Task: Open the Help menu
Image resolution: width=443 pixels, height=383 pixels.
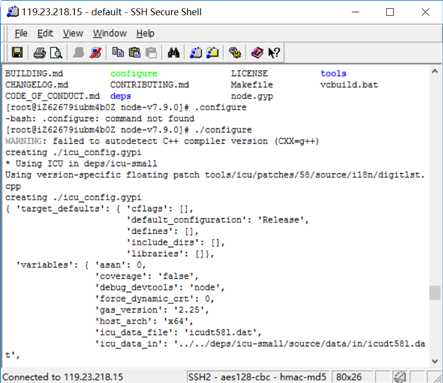Action: 145,33
